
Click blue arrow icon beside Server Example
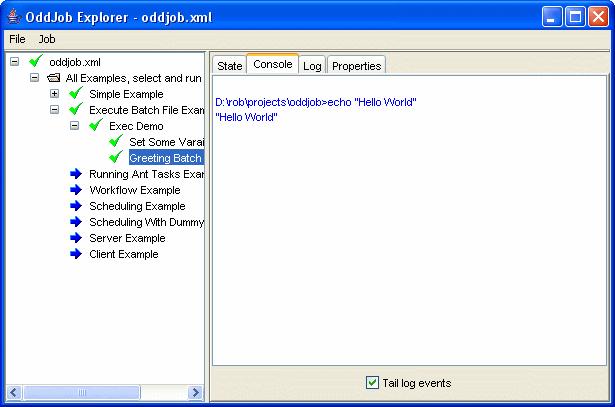point(76,238)
